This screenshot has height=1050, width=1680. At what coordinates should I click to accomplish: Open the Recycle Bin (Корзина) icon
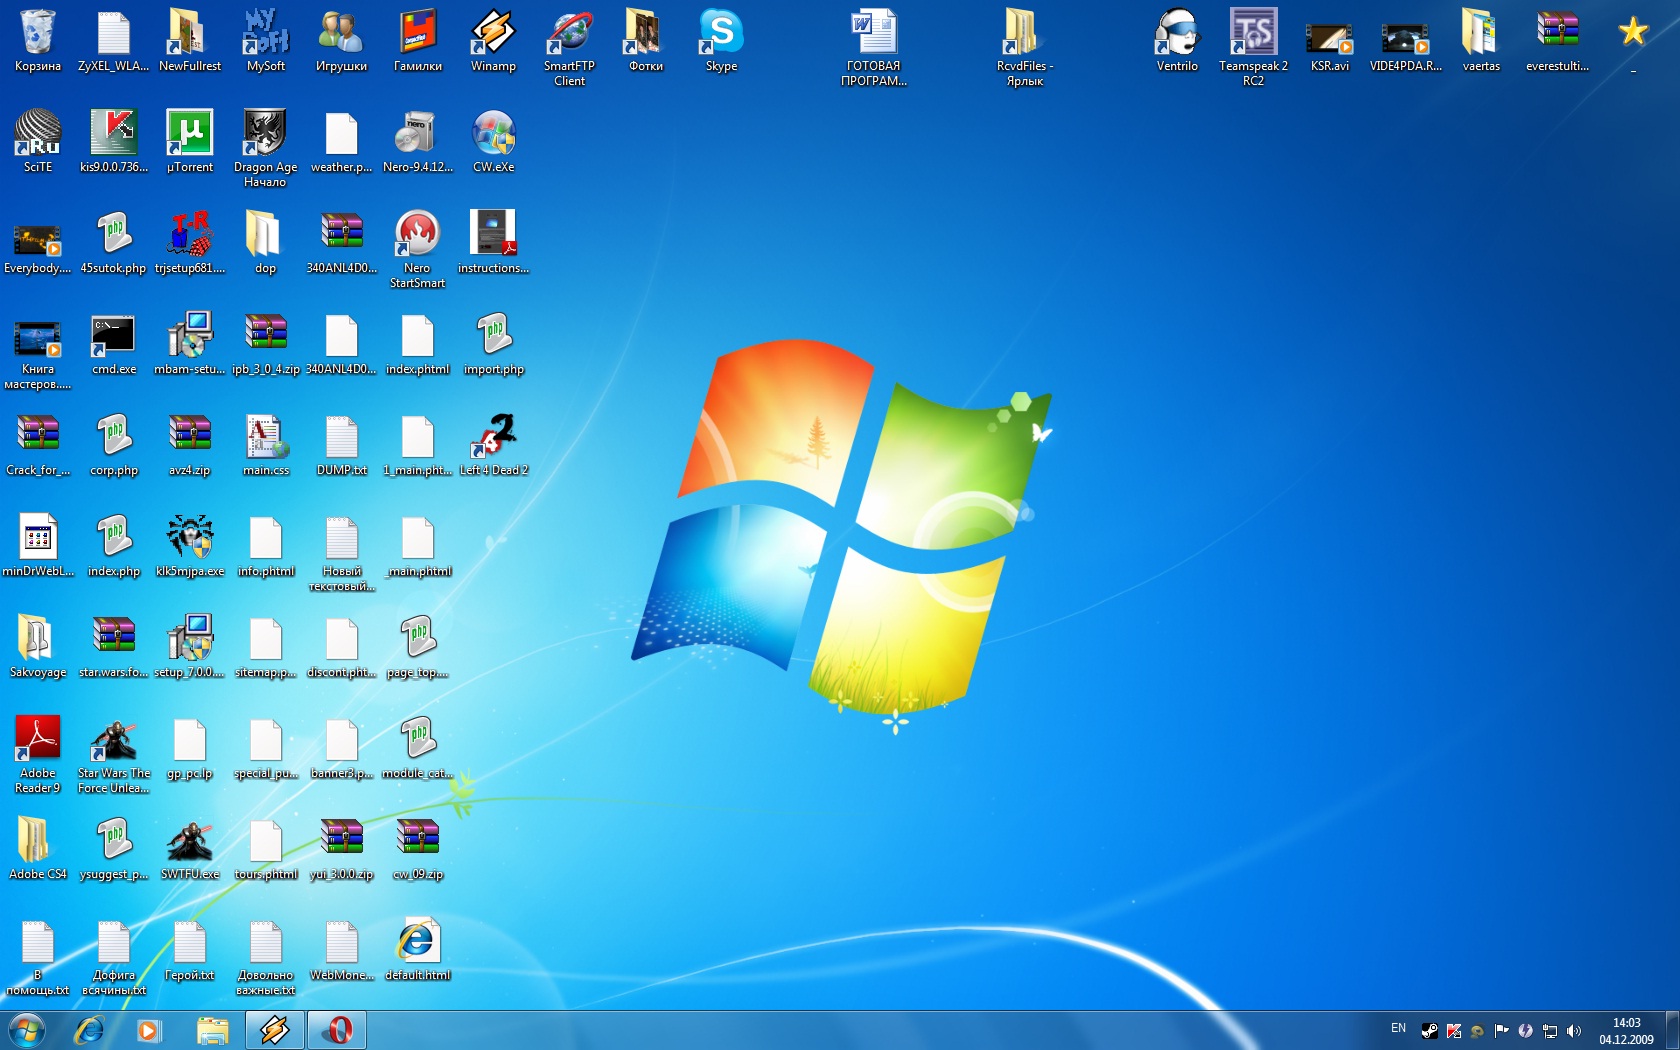point(38,41)
